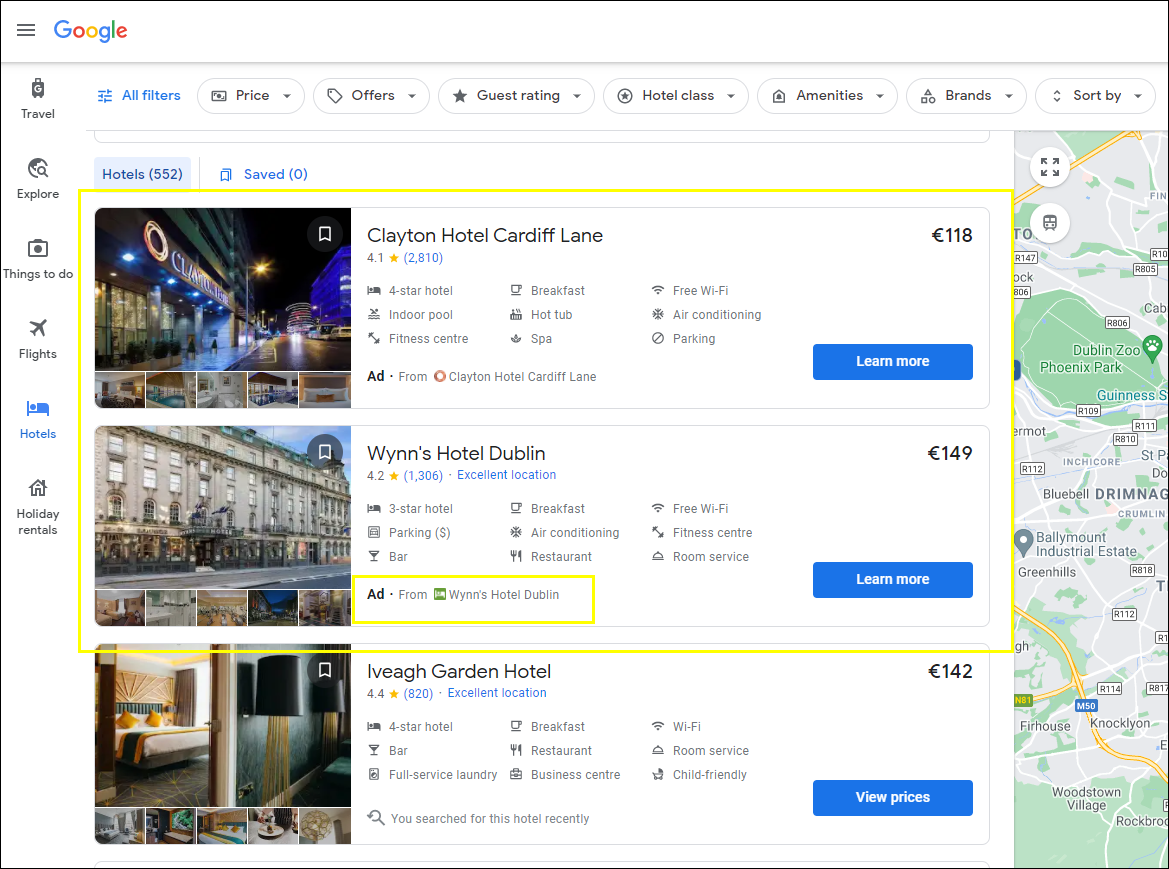Select the Hotels (552) tab
The image size is (1169, 869).
pyautogui.click(x=142, y=173)
